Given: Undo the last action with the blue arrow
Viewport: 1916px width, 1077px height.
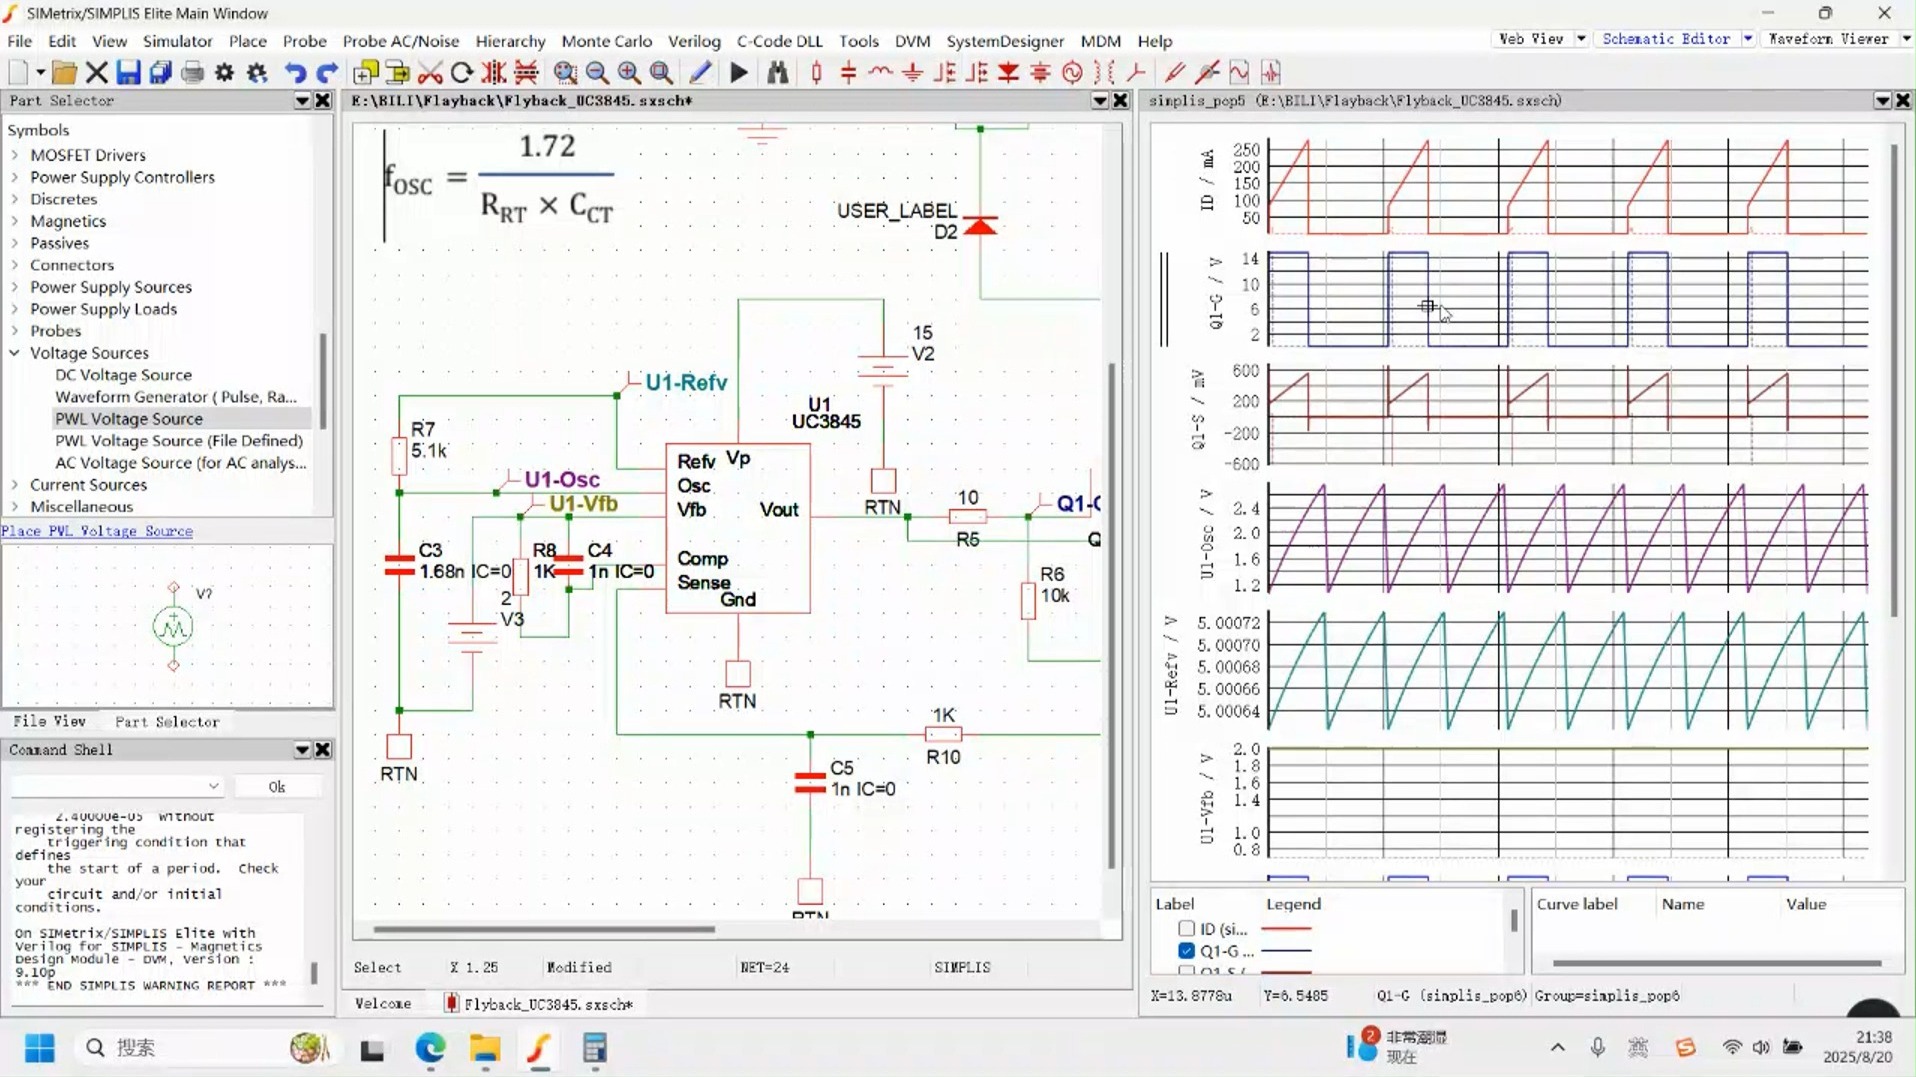Looking at the screenshot, I should coord(294,72).
